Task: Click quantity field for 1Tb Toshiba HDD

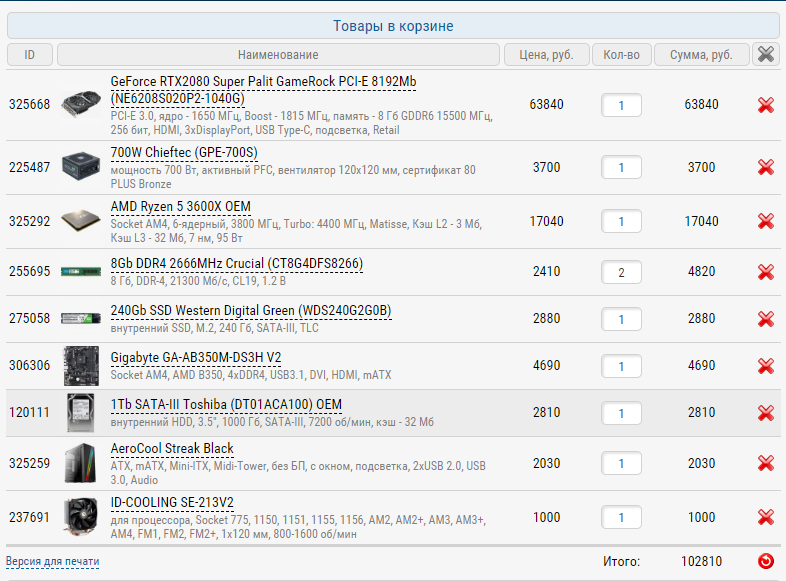Action: (x=621, y=414)
